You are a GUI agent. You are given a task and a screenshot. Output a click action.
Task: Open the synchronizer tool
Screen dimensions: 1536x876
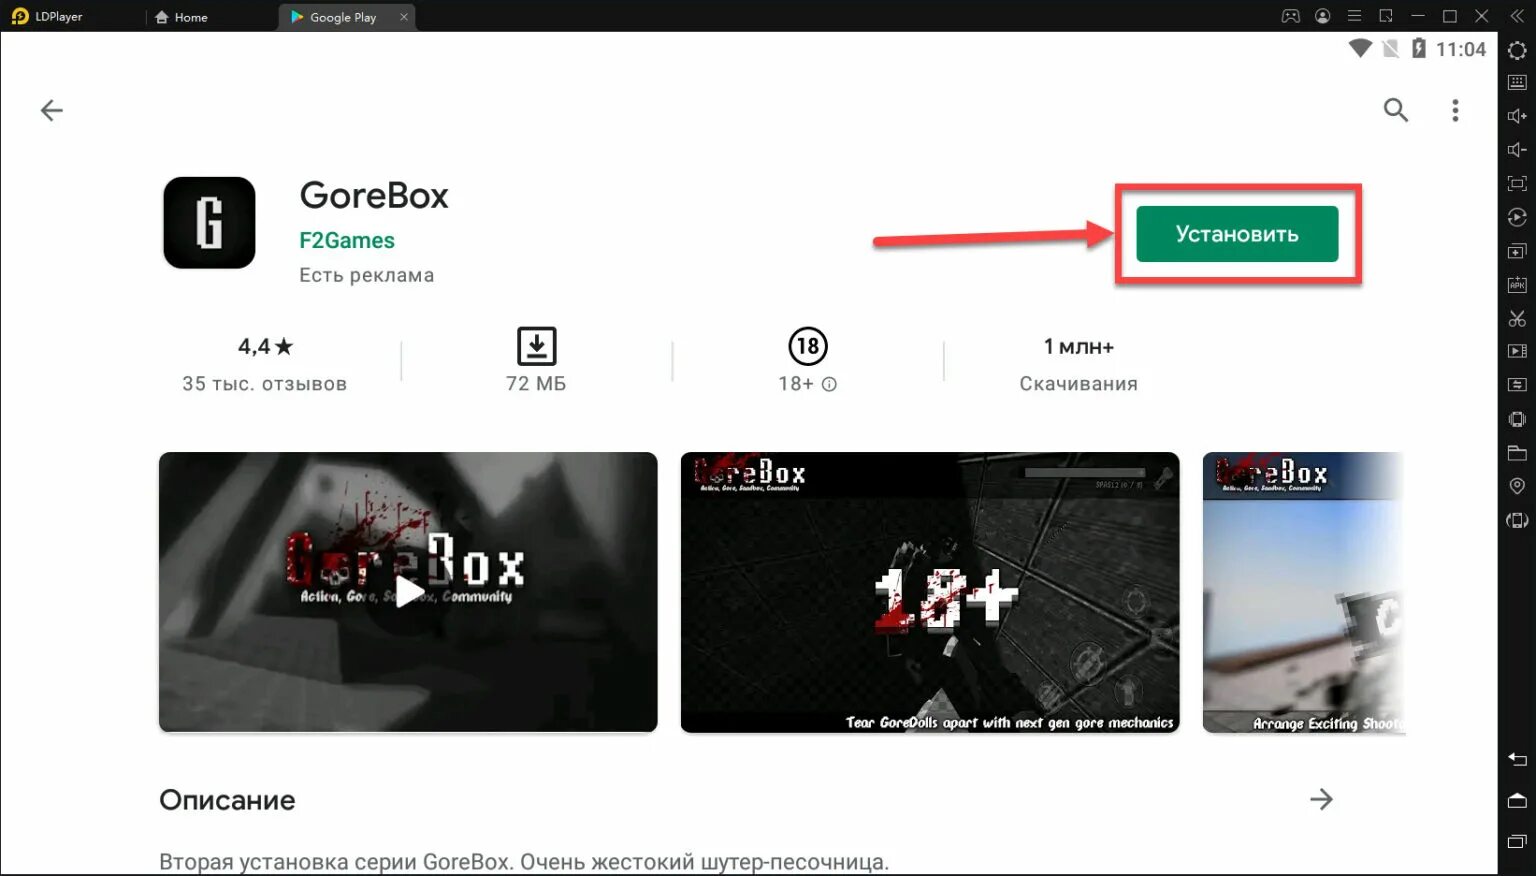click(x=1517, y=385)
